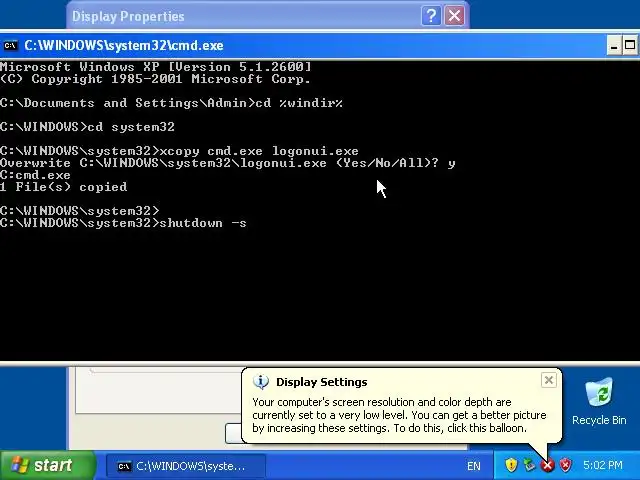Click the yellow security shield tray icon
The width and height of the screenshot is (640, 480).
point(511,465)
